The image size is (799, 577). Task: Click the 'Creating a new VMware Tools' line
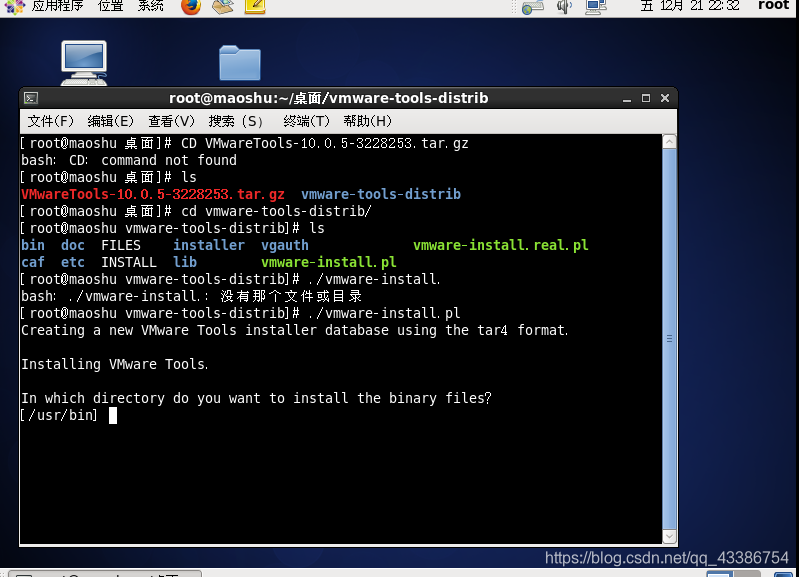295,330
